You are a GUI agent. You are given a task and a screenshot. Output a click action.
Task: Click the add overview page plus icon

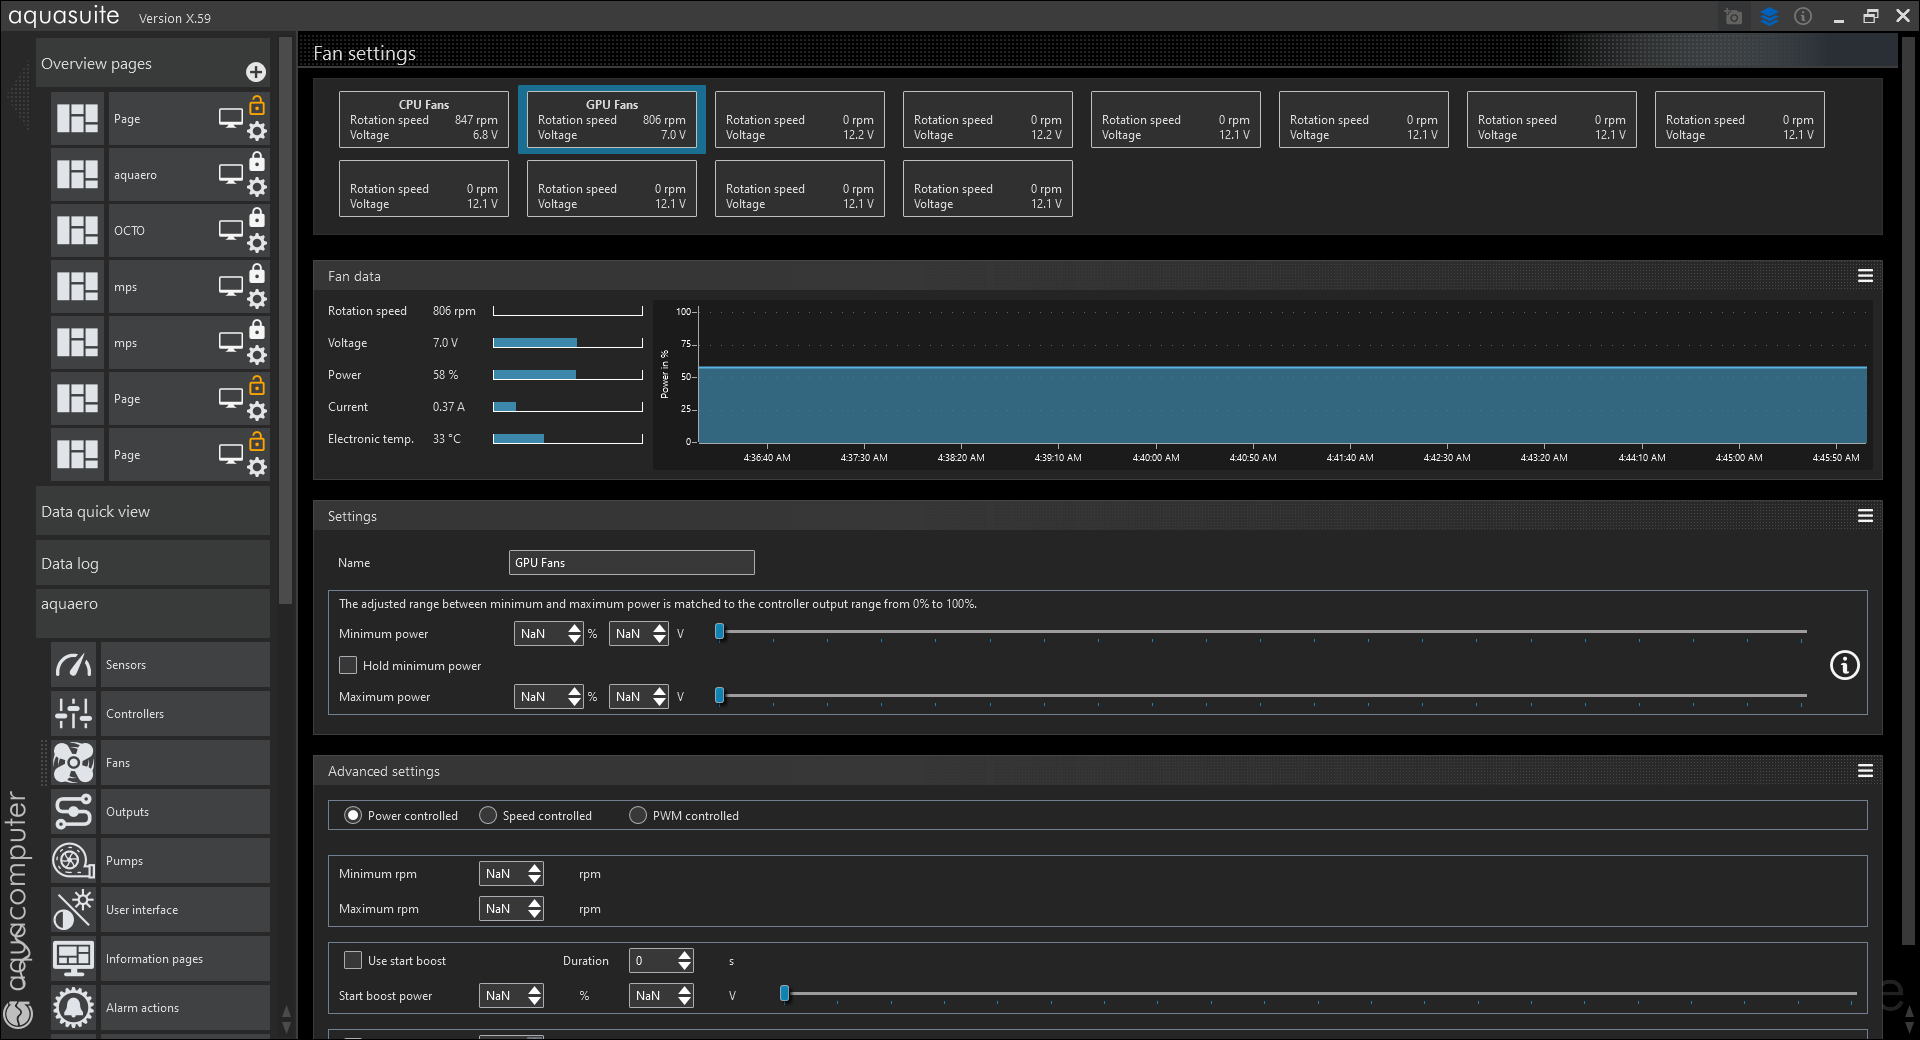(x=256, y=72)
